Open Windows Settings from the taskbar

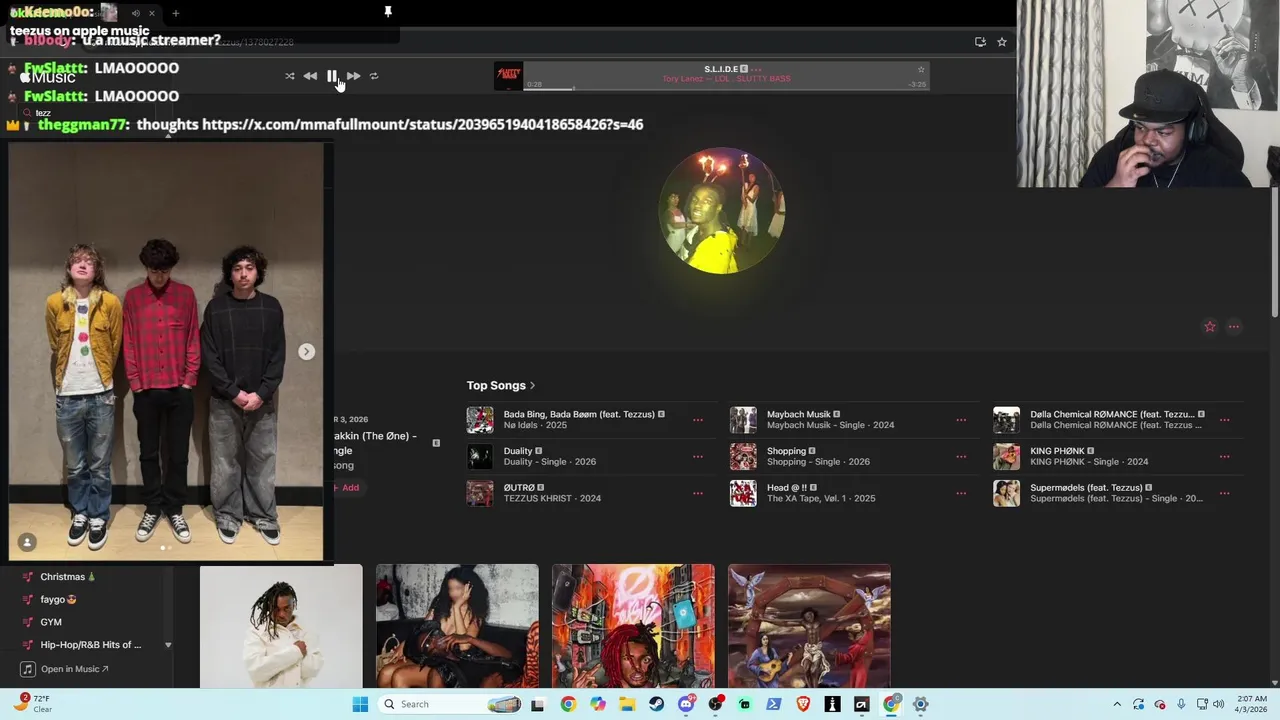[x=920, y=704]
